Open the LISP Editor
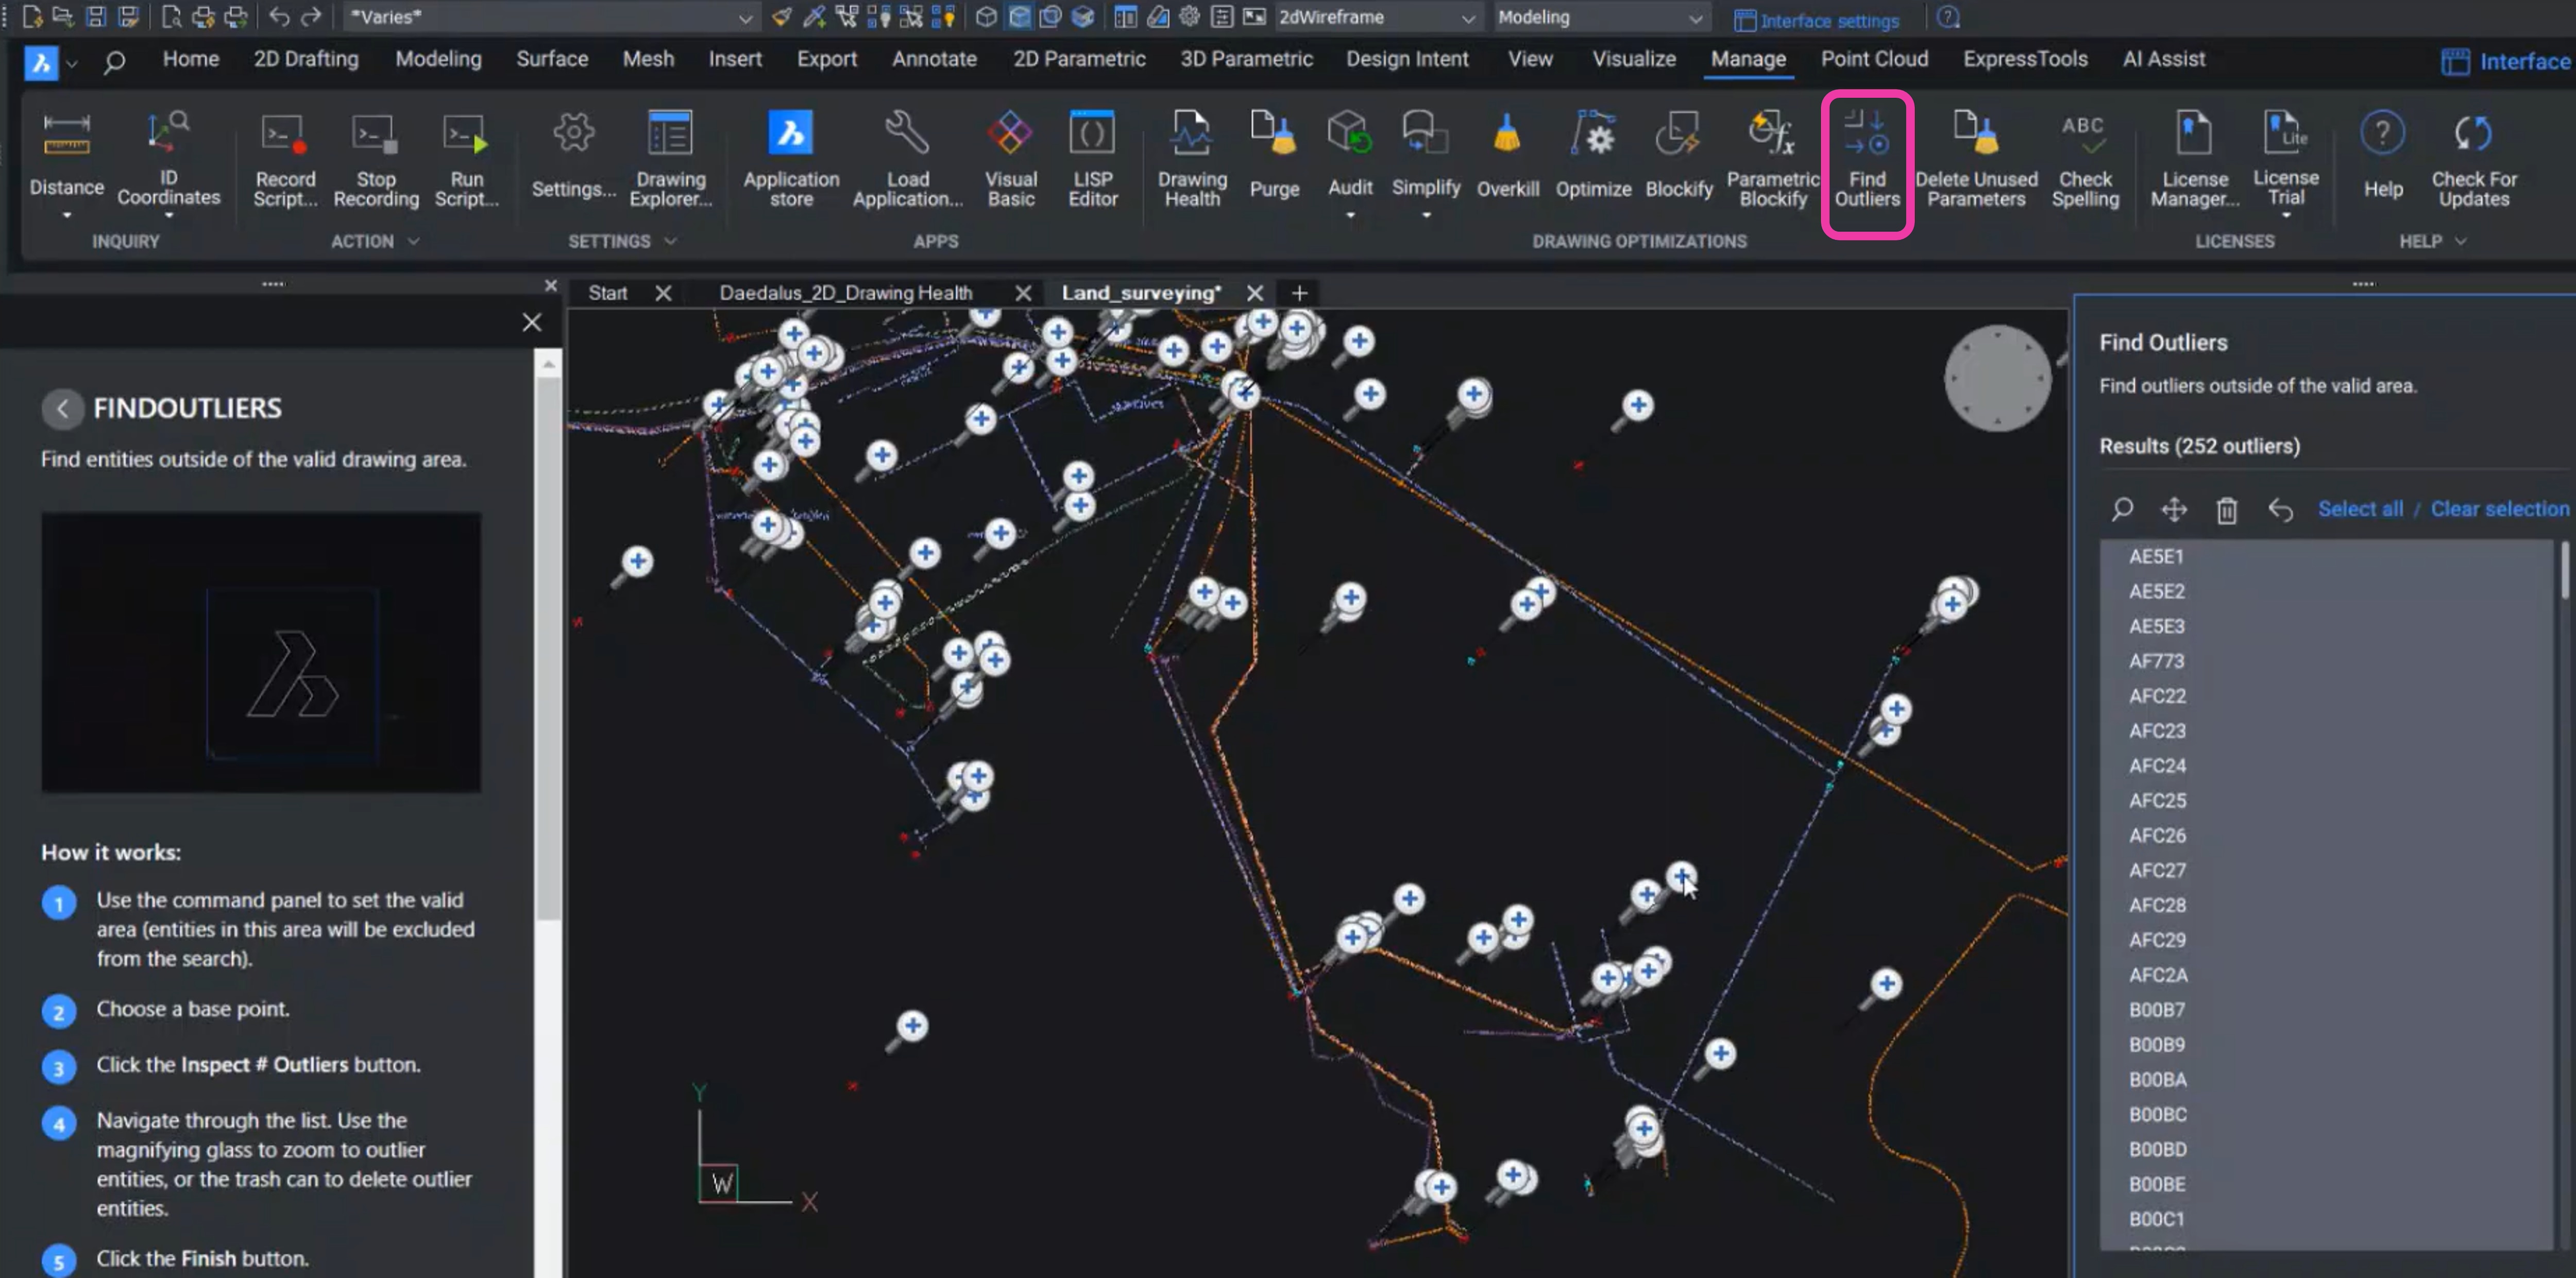Screen dimensions: 2576x1278 1092,155
